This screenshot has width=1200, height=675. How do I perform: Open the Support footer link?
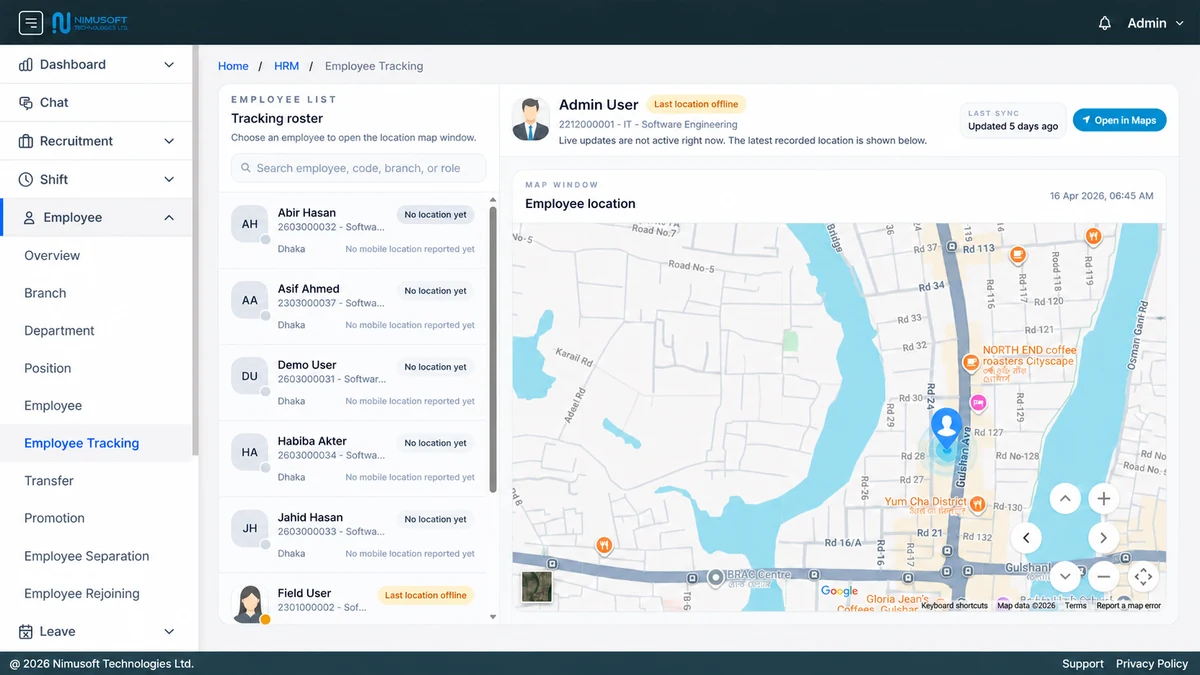coord(1083,663)
